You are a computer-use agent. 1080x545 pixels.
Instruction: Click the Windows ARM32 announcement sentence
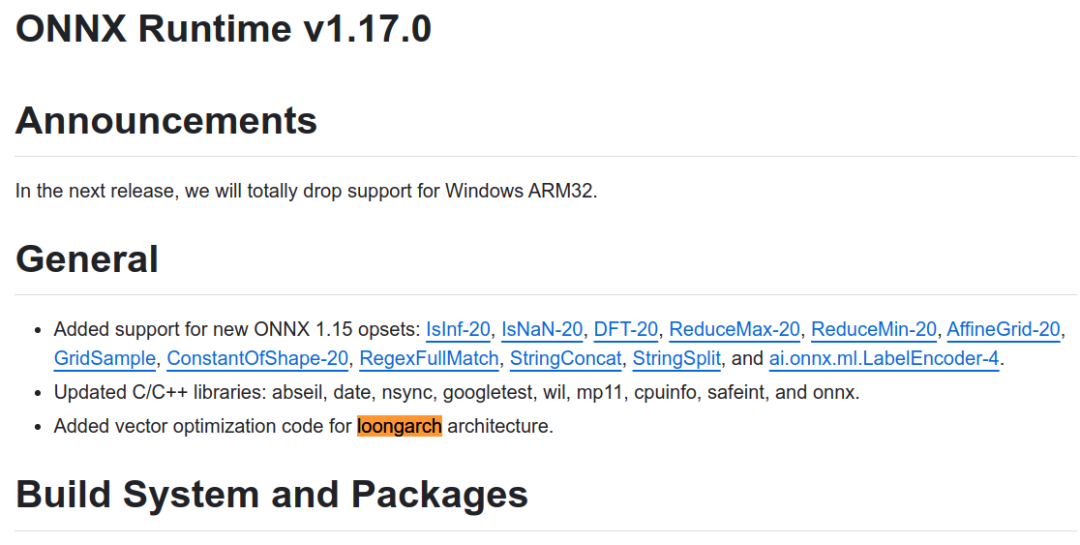click(x=306, y=190)
